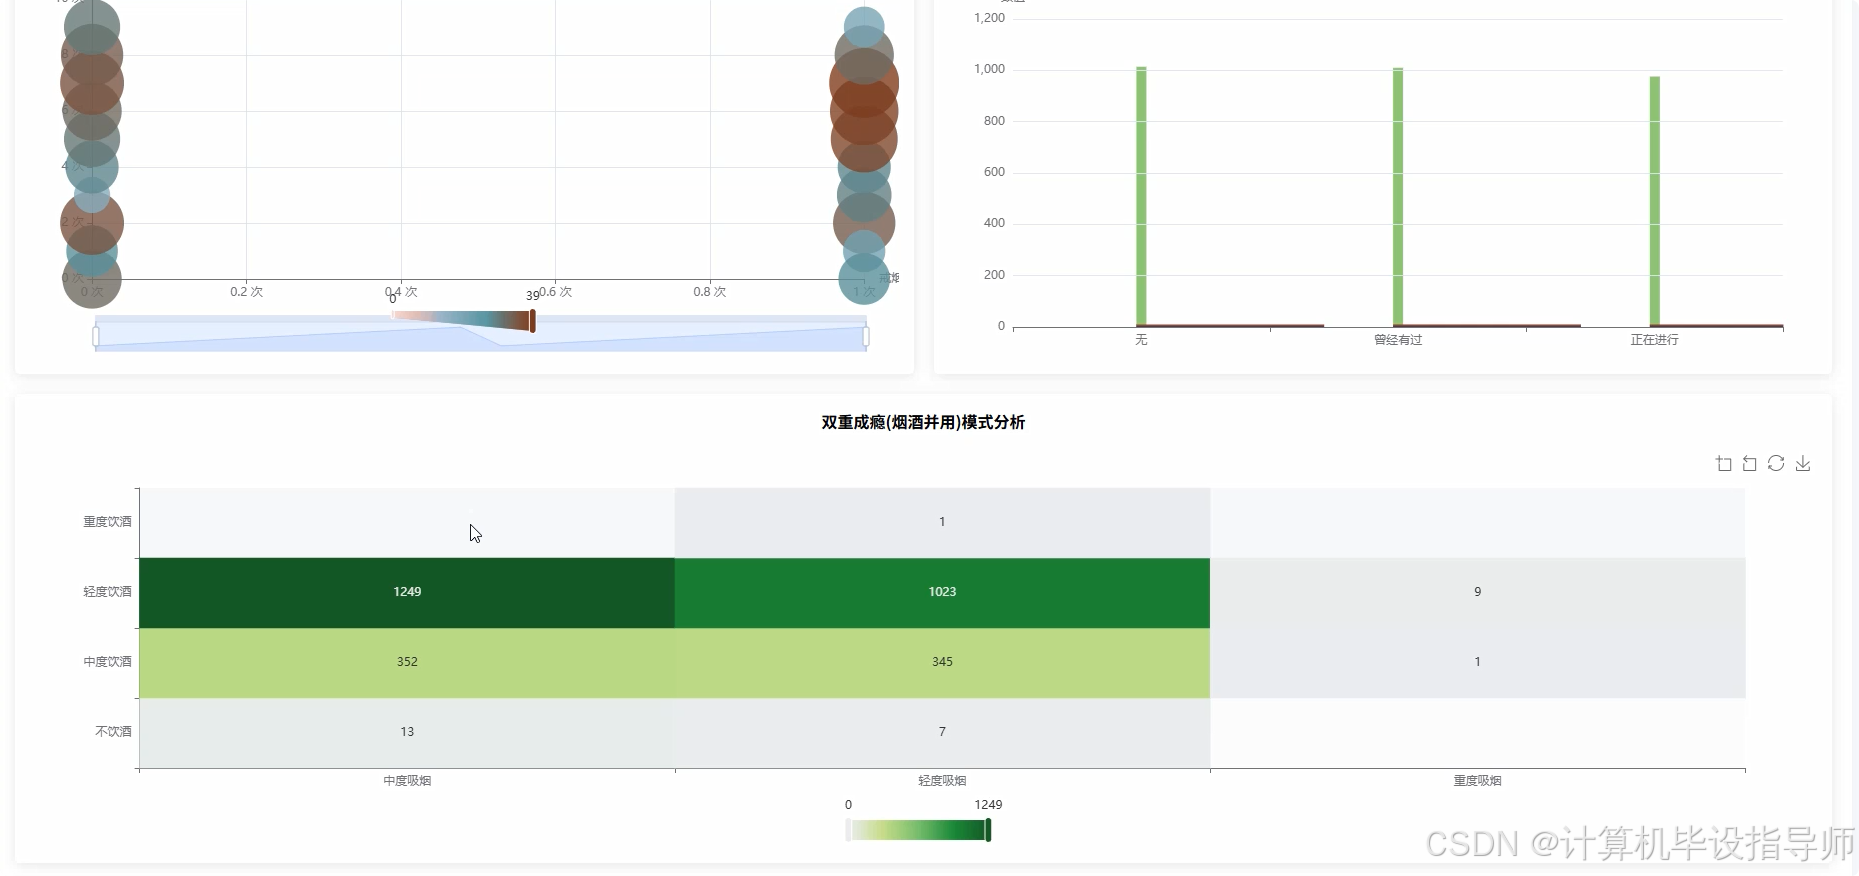Click the 中度吸烟 column label

click(x=407, y=781)
